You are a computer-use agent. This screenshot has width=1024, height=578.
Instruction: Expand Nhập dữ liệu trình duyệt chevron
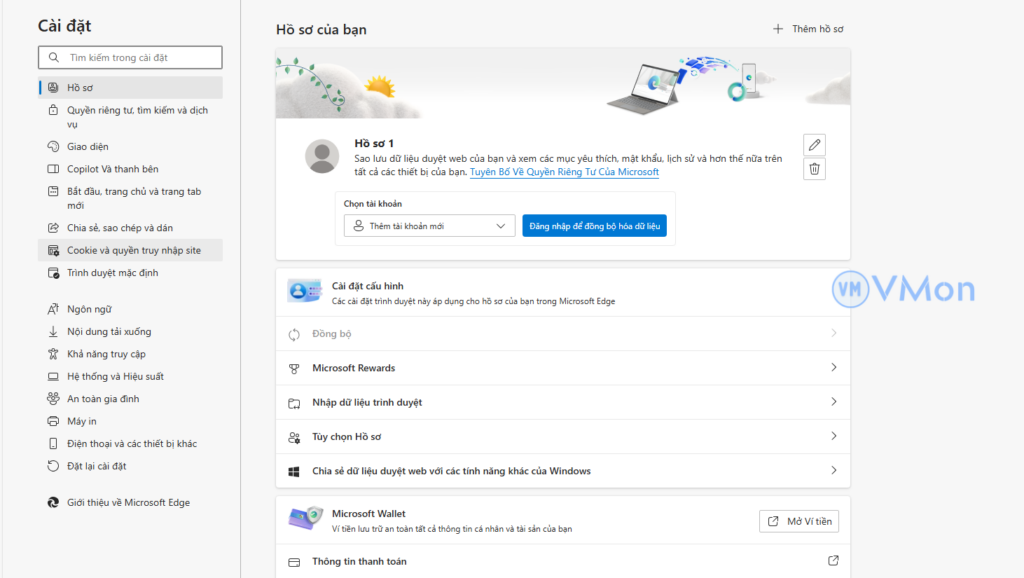[x=833, y=402]
